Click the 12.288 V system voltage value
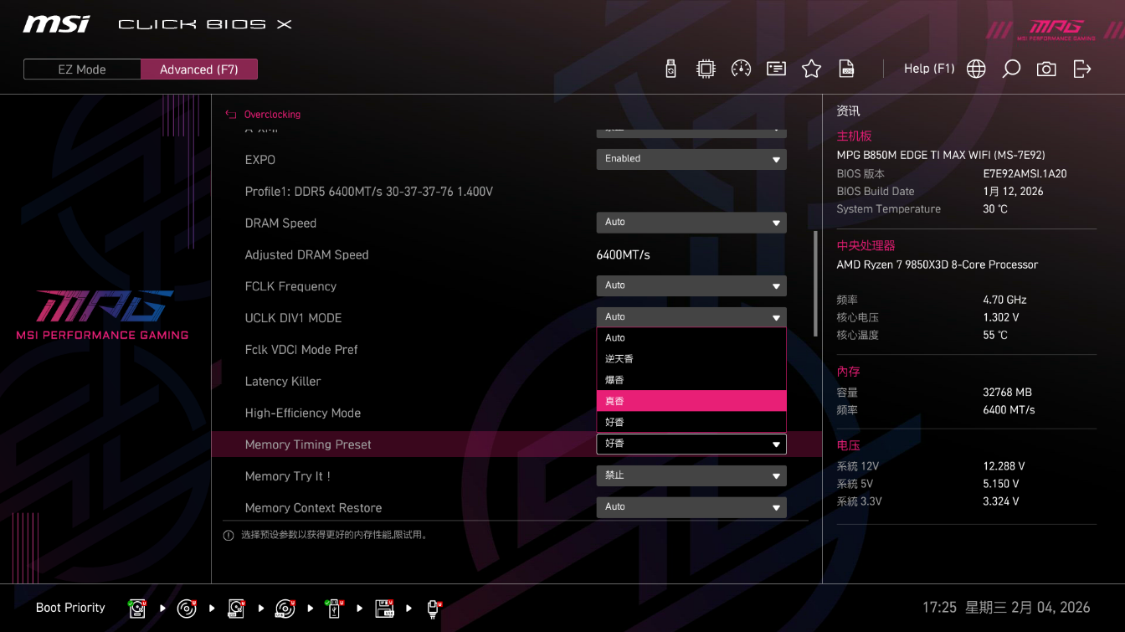The image size is (1125, 632). pos(1004,466)
